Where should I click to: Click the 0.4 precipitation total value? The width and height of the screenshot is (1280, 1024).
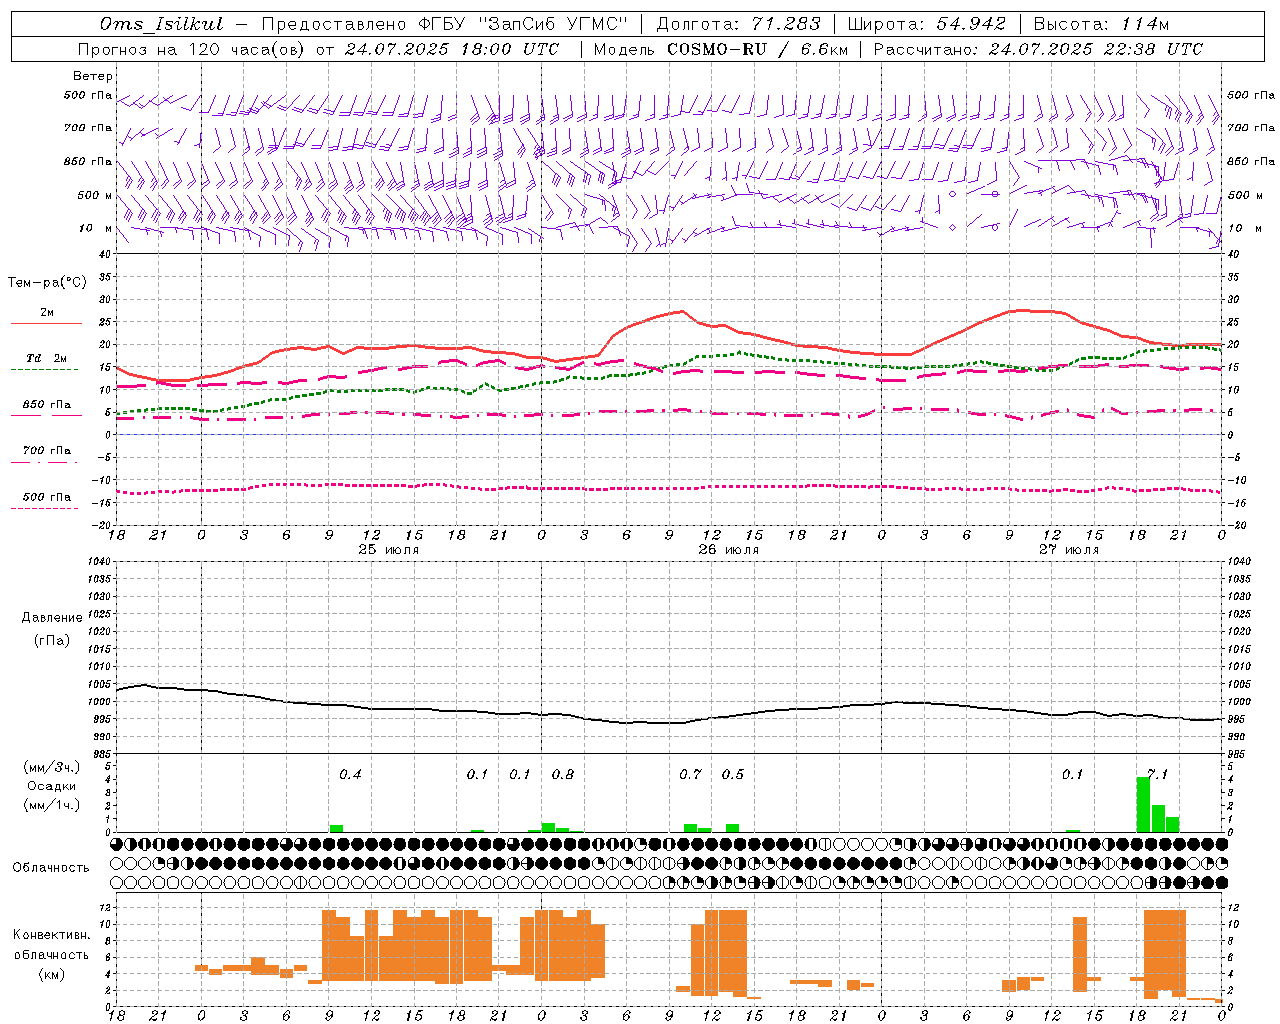click(x=350, y=774)
